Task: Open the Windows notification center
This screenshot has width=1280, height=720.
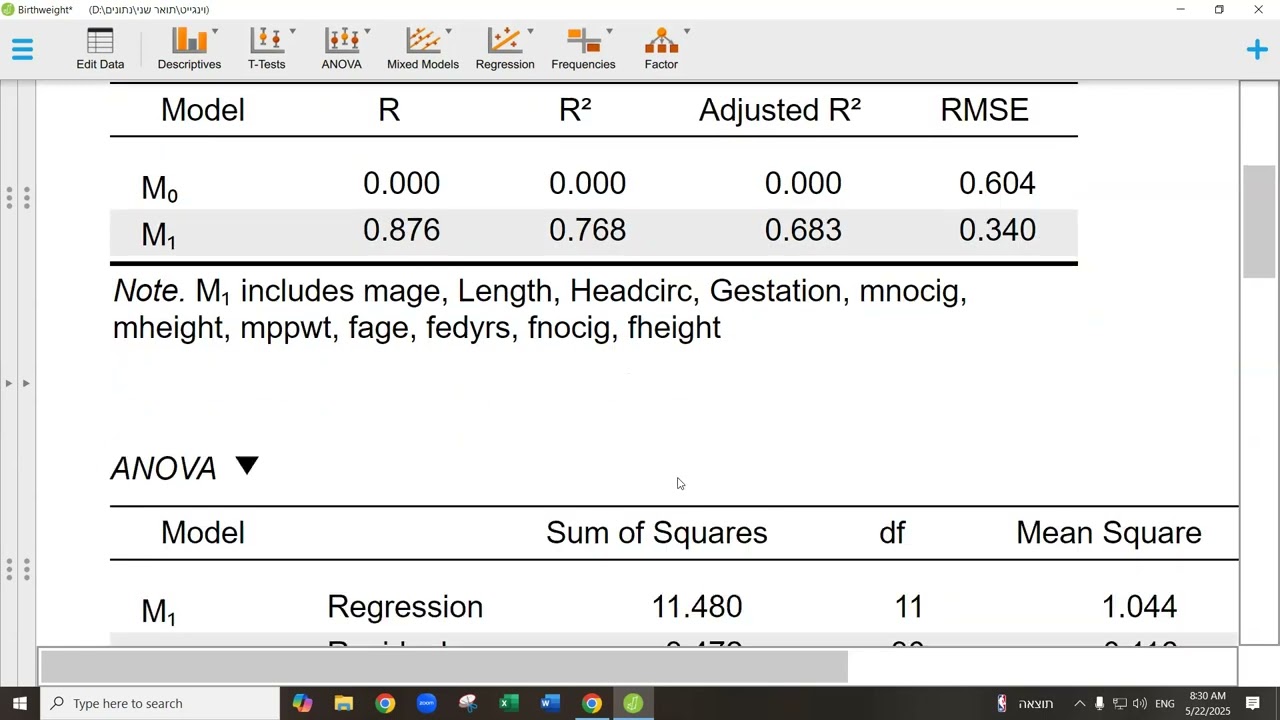Action: (x=1253, y=703)
